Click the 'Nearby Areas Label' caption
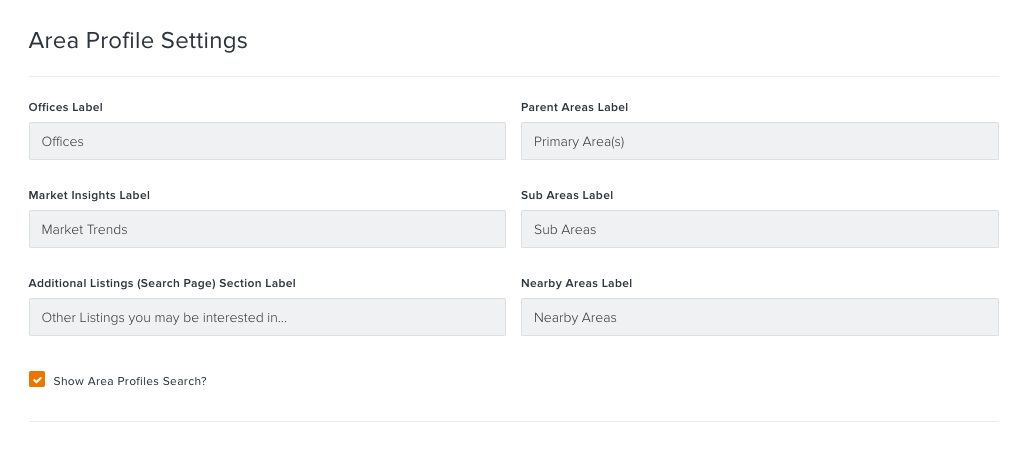The image size is (1030, 455). (576, 283)
